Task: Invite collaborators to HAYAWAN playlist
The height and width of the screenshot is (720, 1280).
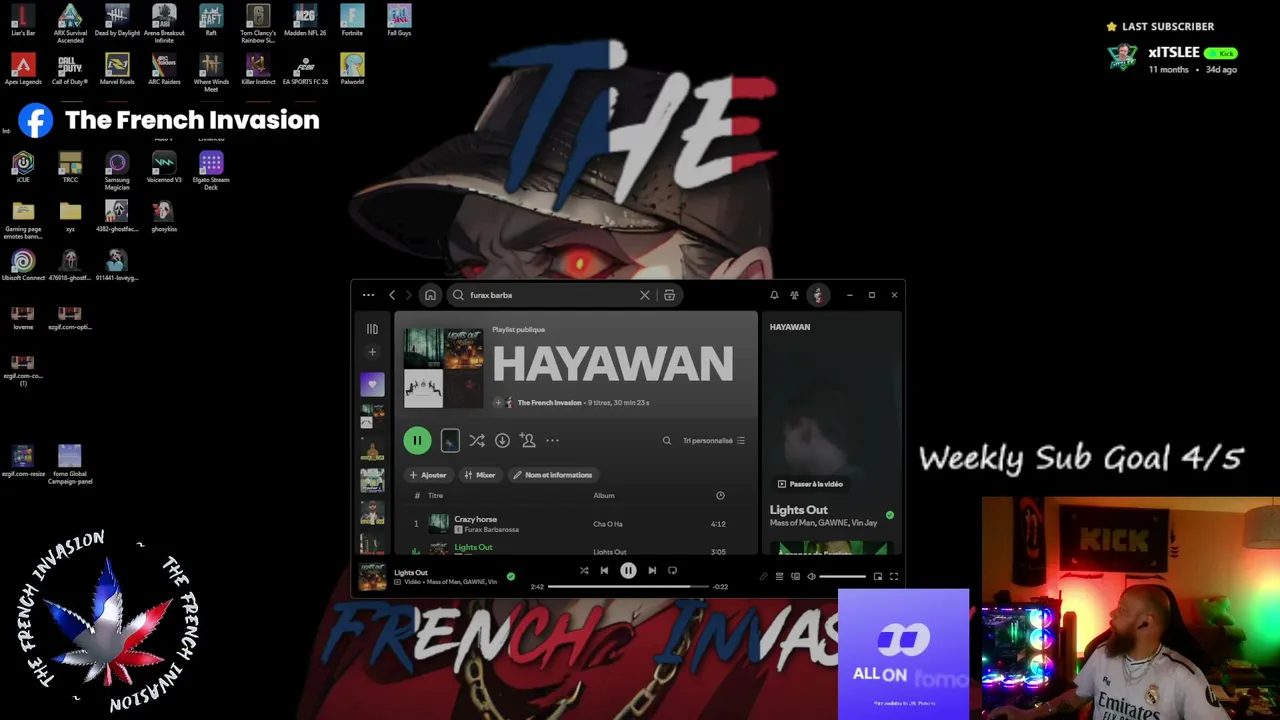Action: pos(528,440)
